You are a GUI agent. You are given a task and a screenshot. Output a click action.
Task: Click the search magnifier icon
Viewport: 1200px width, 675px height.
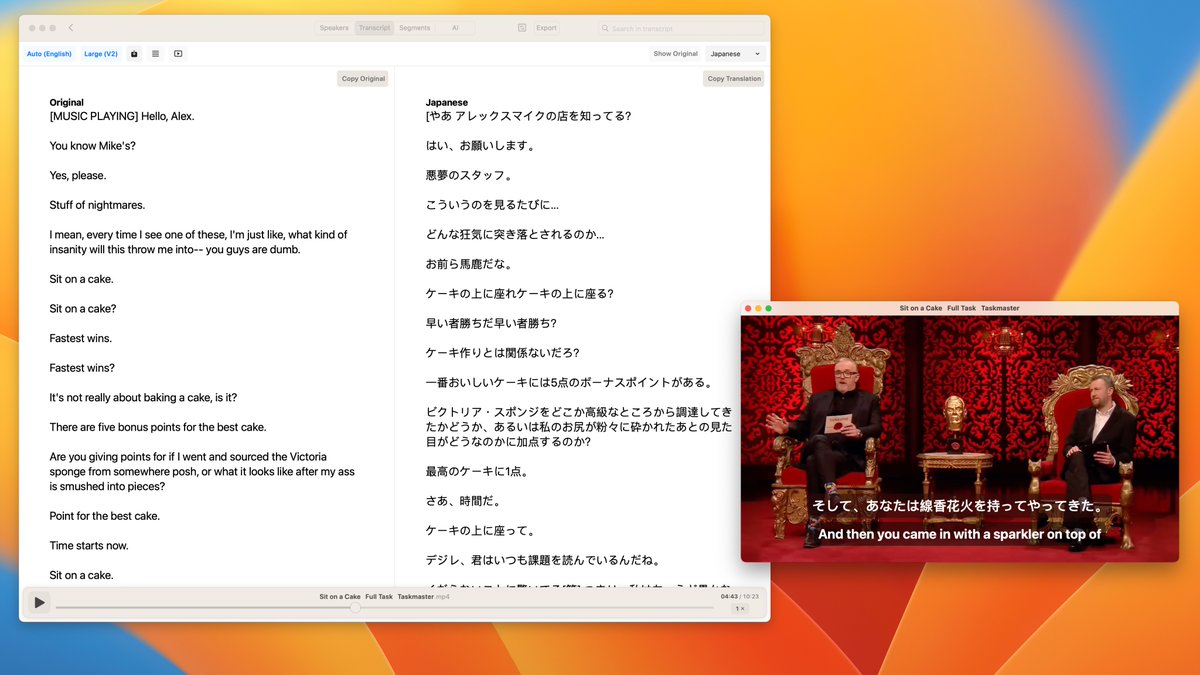[x=606, y=29]
